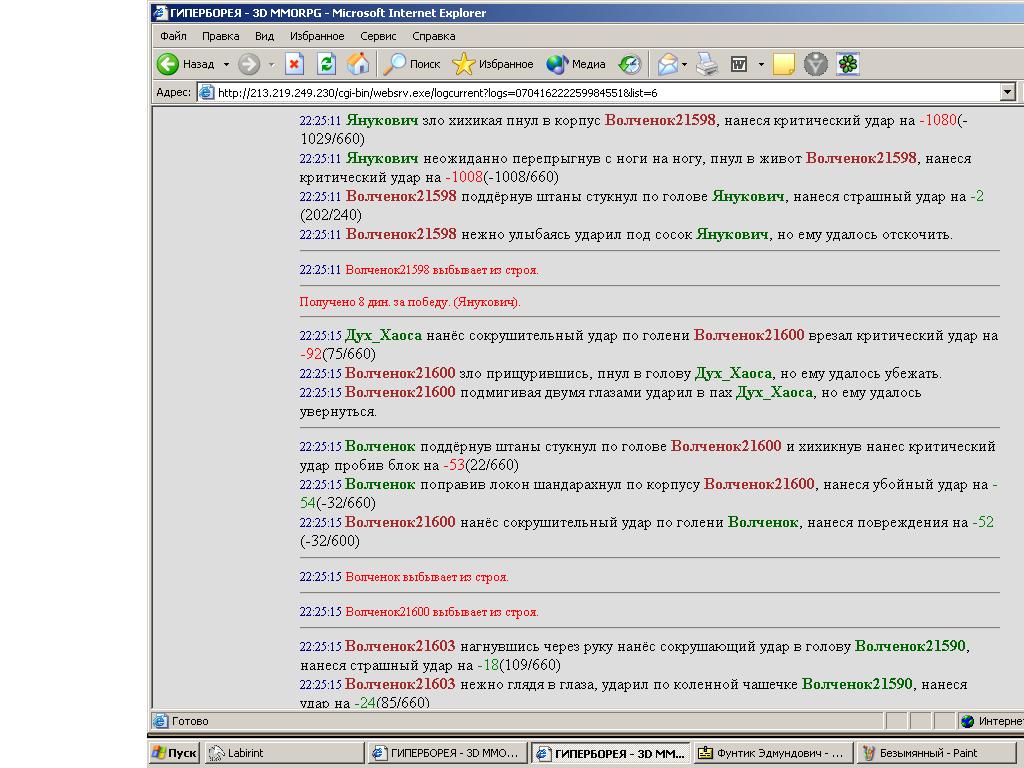Click the Mail envelope icon
The image size is (1024, 768).
[x=667, y=64]
